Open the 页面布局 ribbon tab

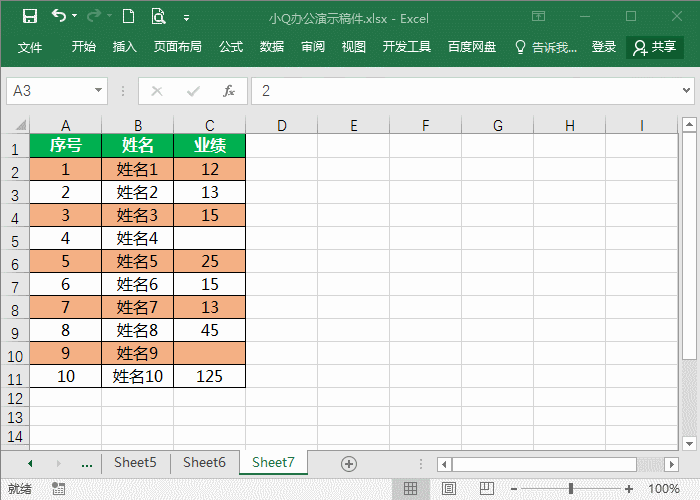pos(178,46)
